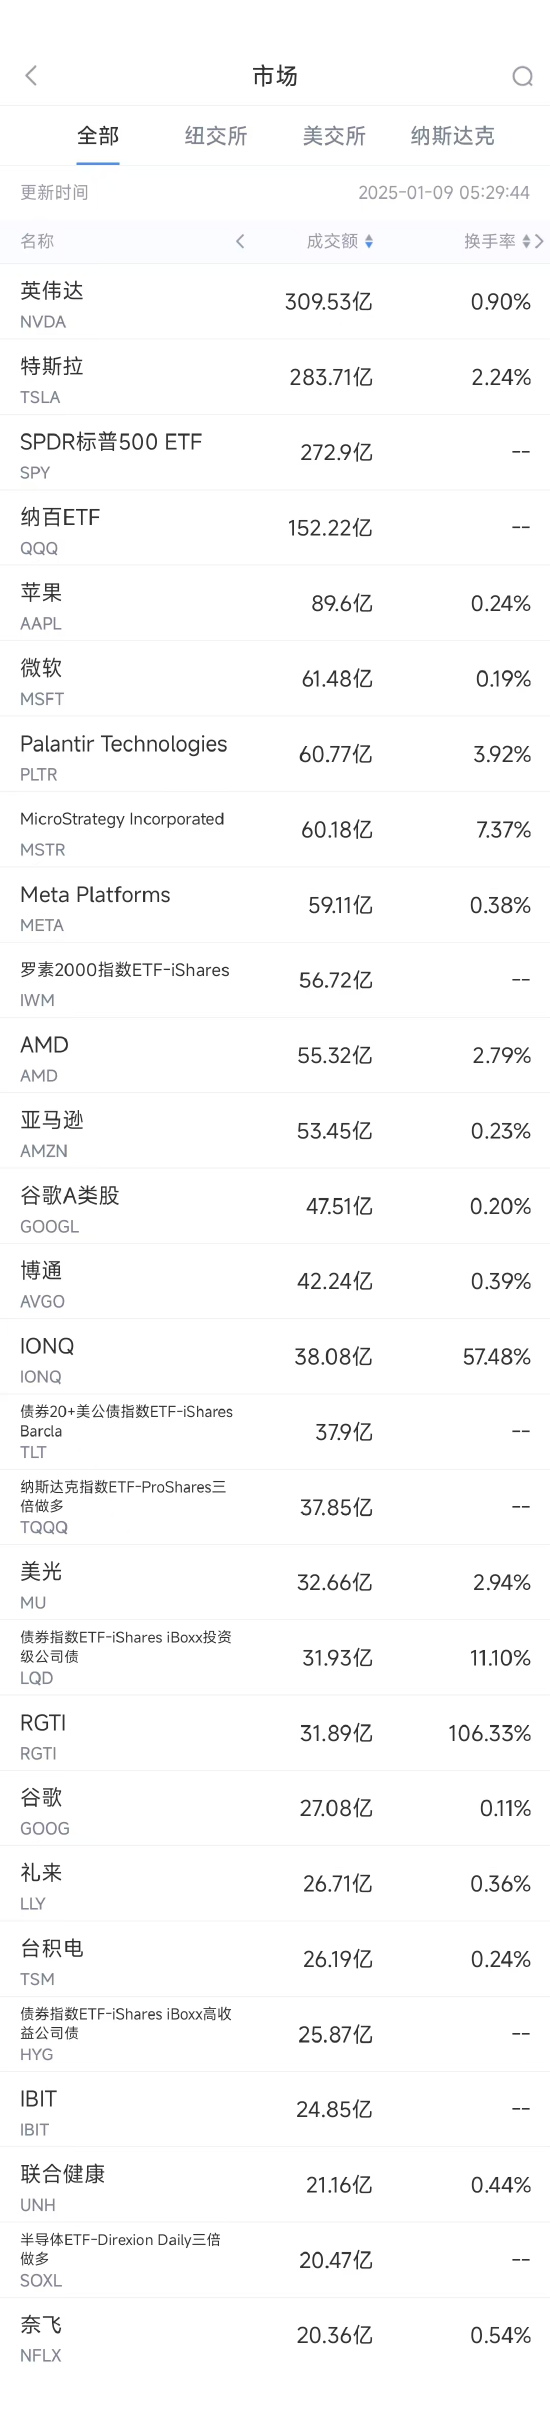Select the IONQ stock row

275,1357
